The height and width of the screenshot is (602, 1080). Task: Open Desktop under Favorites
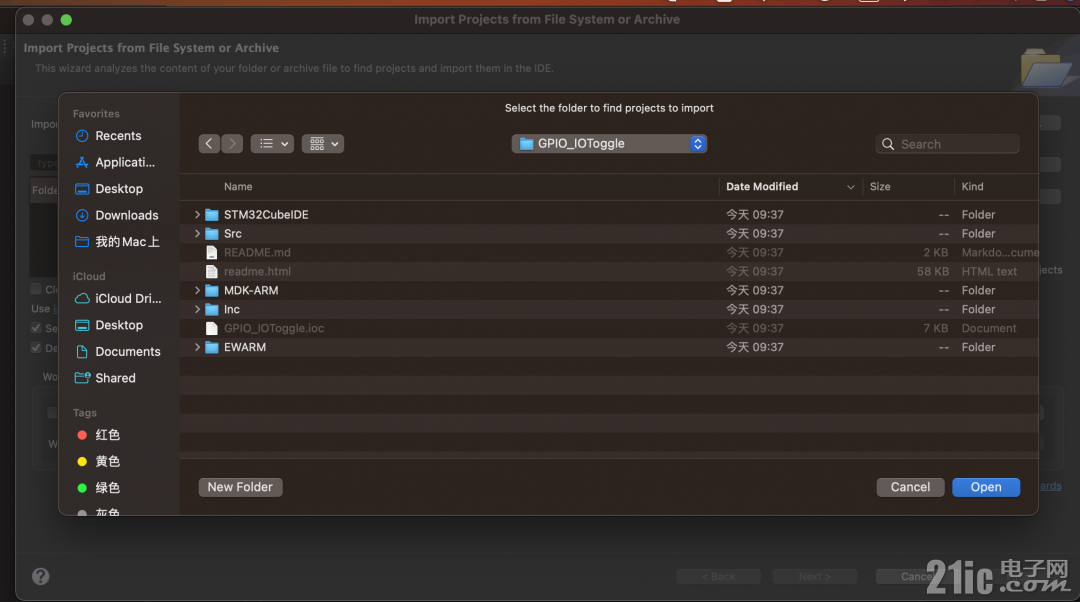118,189
